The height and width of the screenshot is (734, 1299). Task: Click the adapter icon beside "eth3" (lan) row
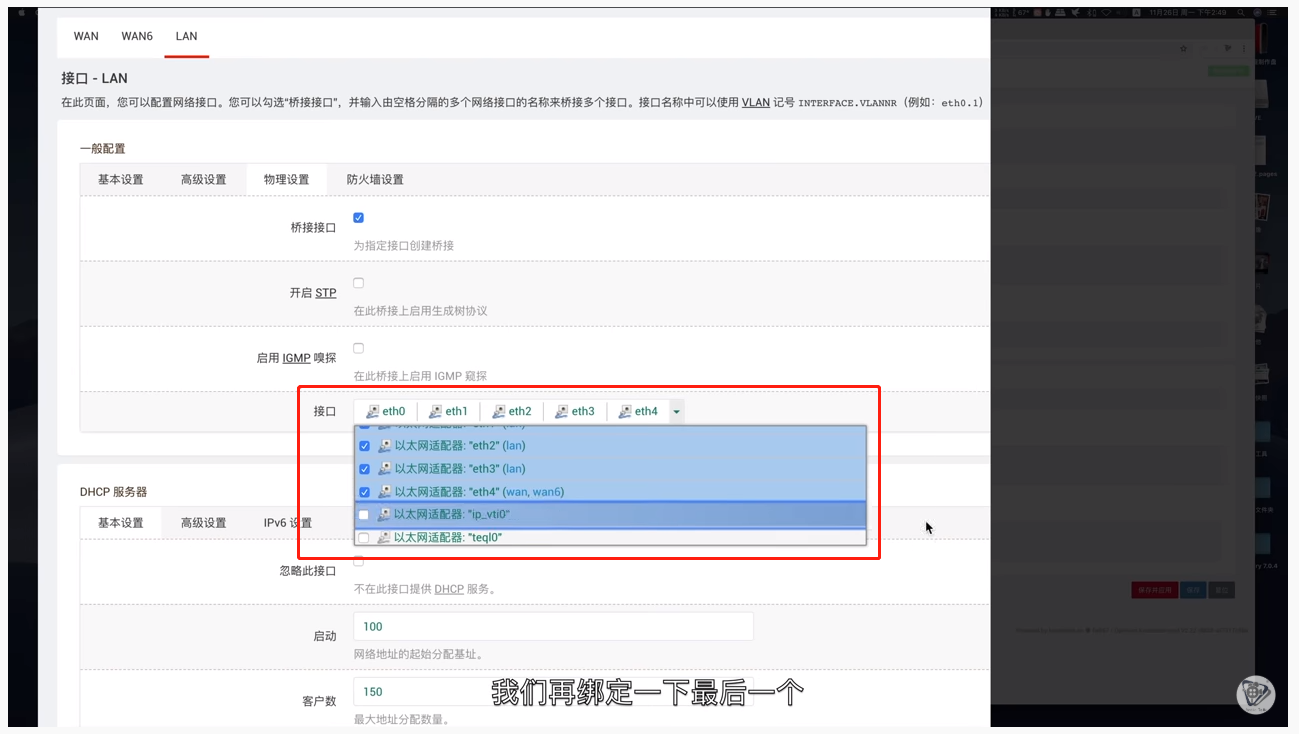tap(384, 469)
